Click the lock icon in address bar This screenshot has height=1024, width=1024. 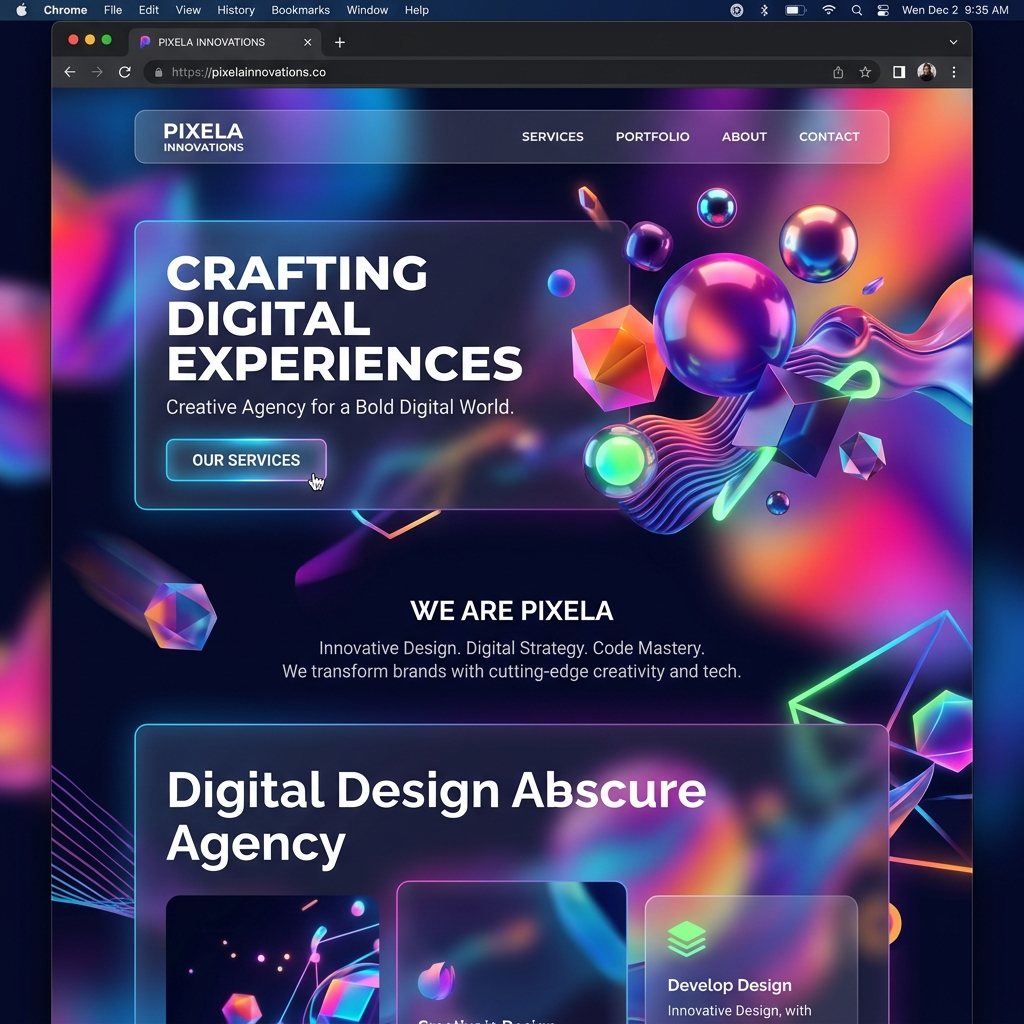coord(159,72)
